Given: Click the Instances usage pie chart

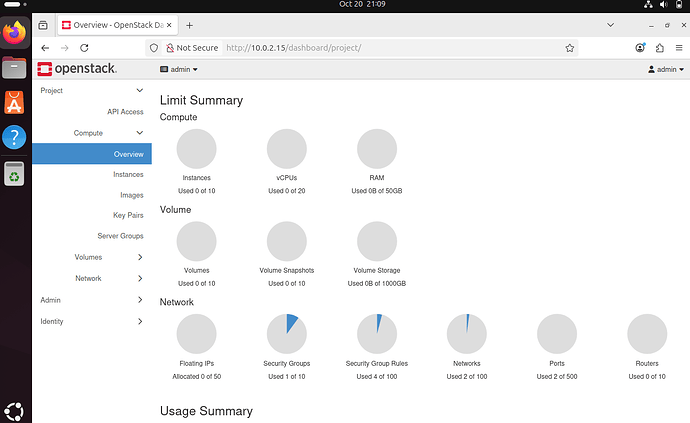Looking at the screenshot, I should pyautogui.click(x=196, y=149).
